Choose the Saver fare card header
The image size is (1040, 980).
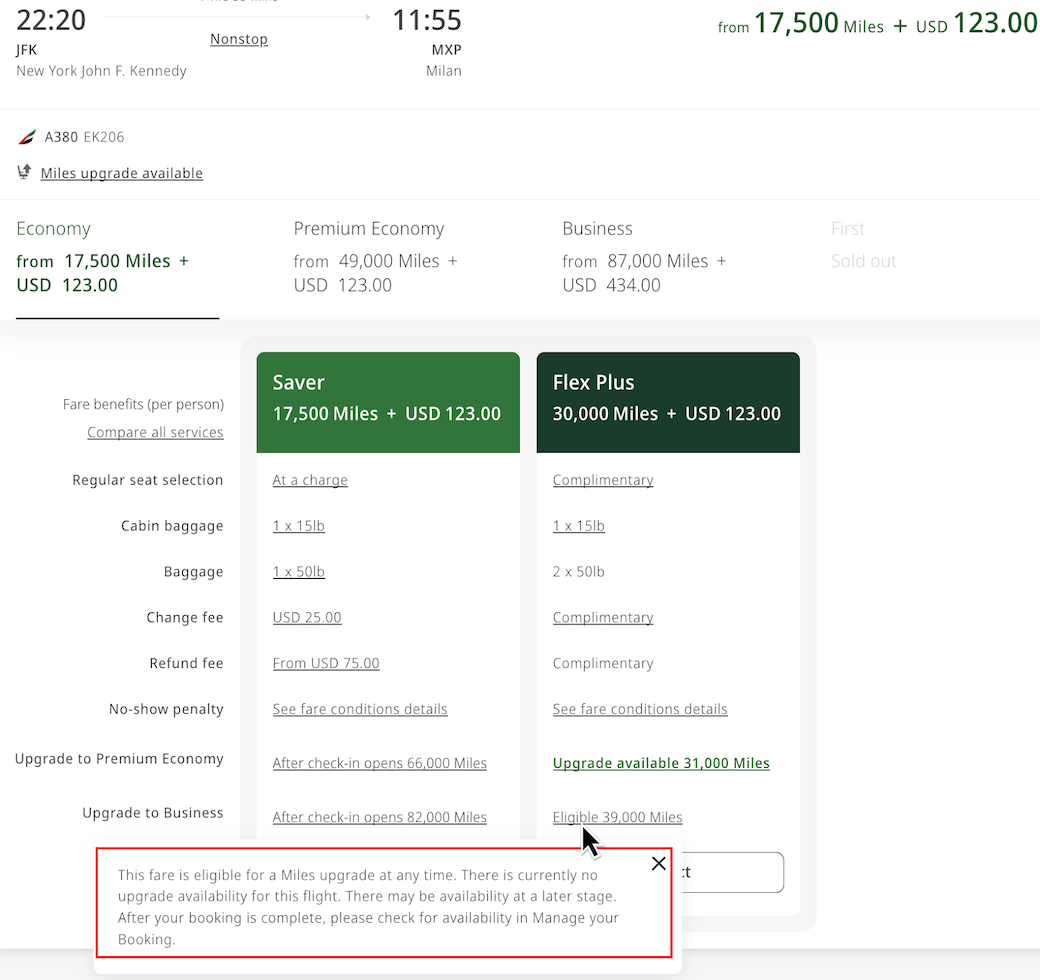388,398
